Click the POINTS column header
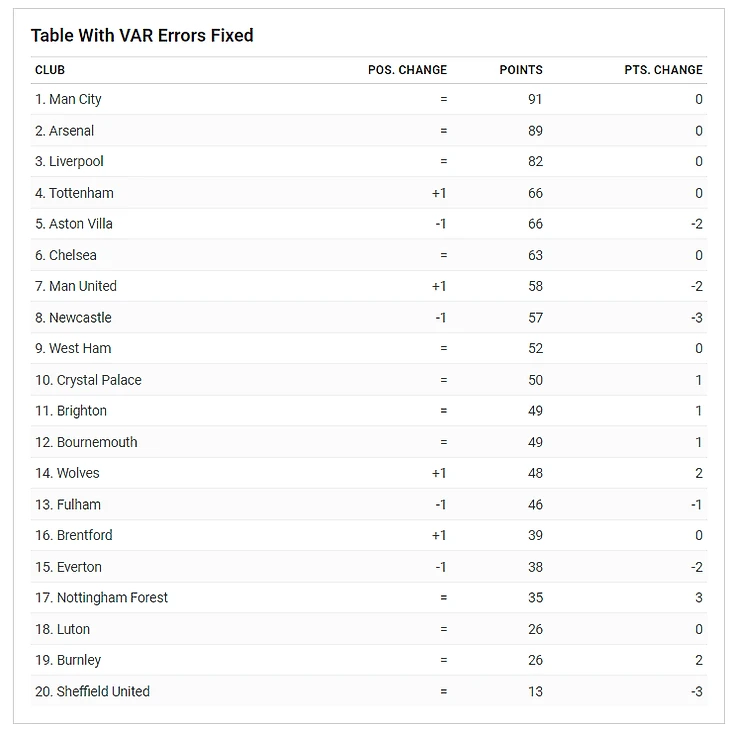Image resolution: width=730 pixels, height=733 pixels. (521, 70)
